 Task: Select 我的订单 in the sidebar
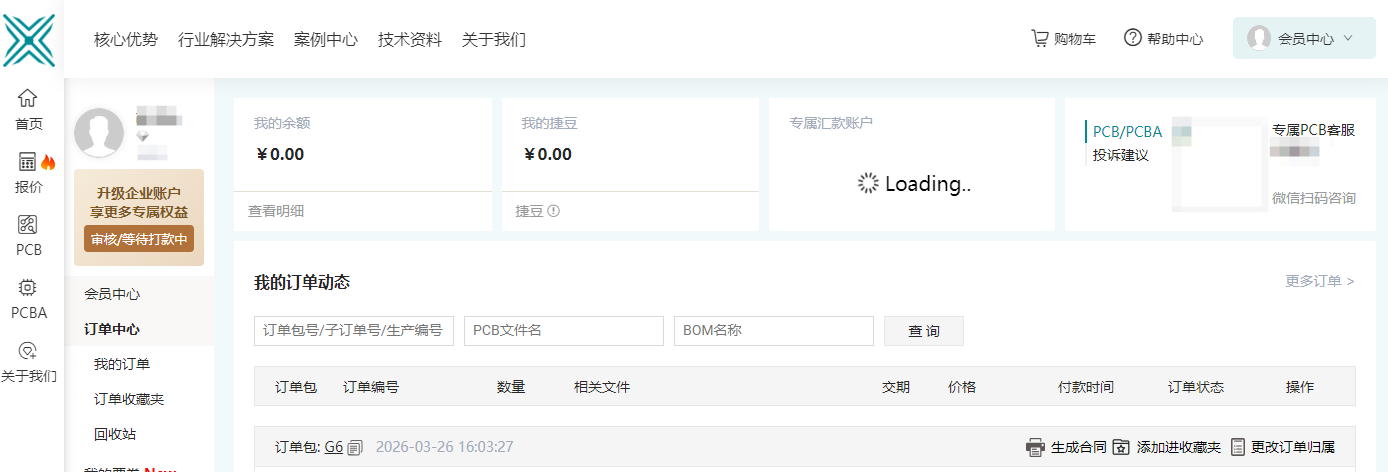click(122, 364)
